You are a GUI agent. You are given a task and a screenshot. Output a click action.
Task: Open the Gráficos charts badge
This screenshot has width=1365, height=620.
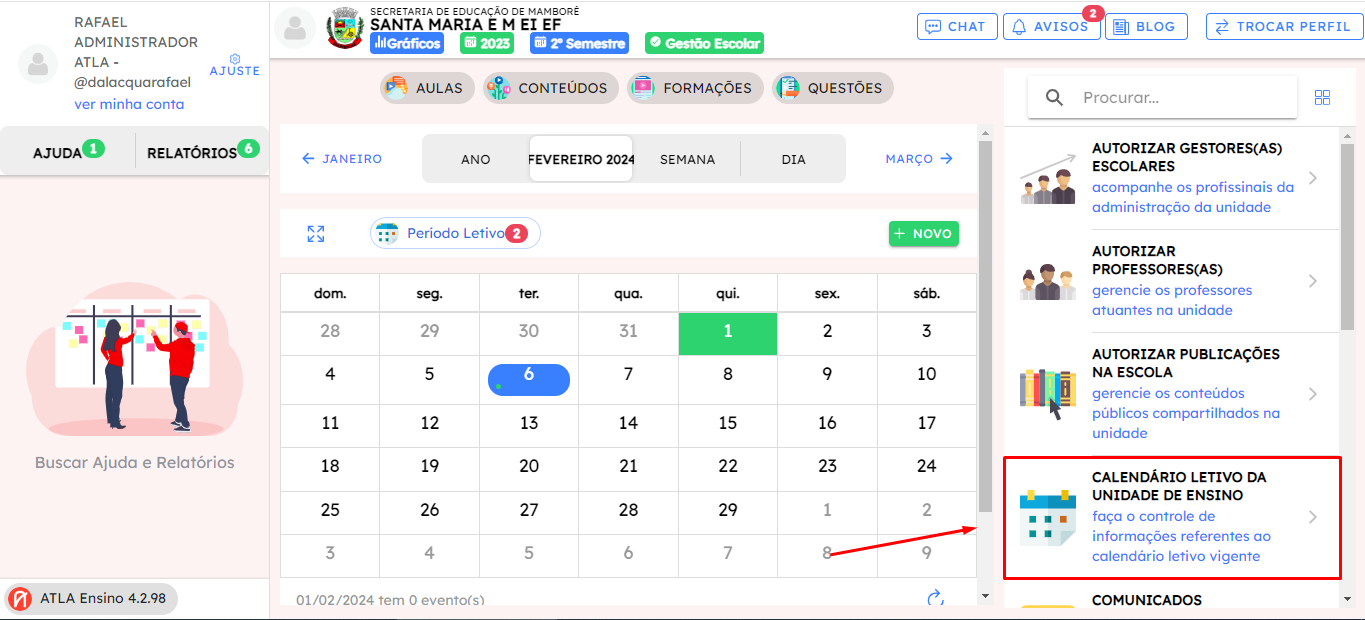click(407, 43)
